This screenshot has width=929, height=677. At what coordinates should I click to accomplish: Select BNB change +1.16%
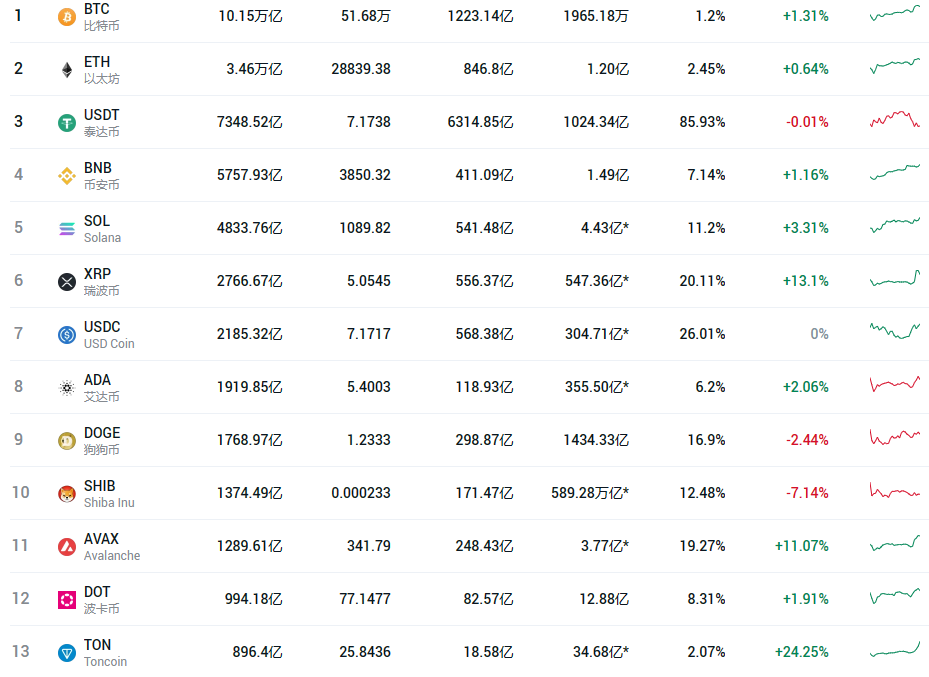pyautogui.click(x=806, y=175)
